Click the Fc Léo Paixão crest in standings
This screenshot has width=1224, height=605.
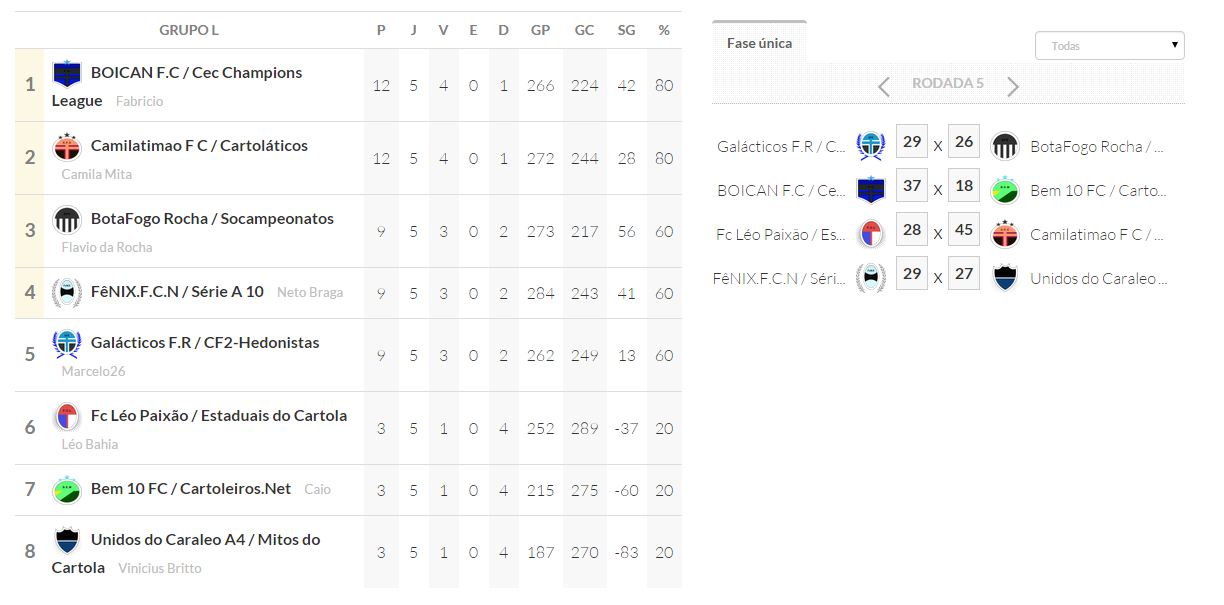click(67, 417)
